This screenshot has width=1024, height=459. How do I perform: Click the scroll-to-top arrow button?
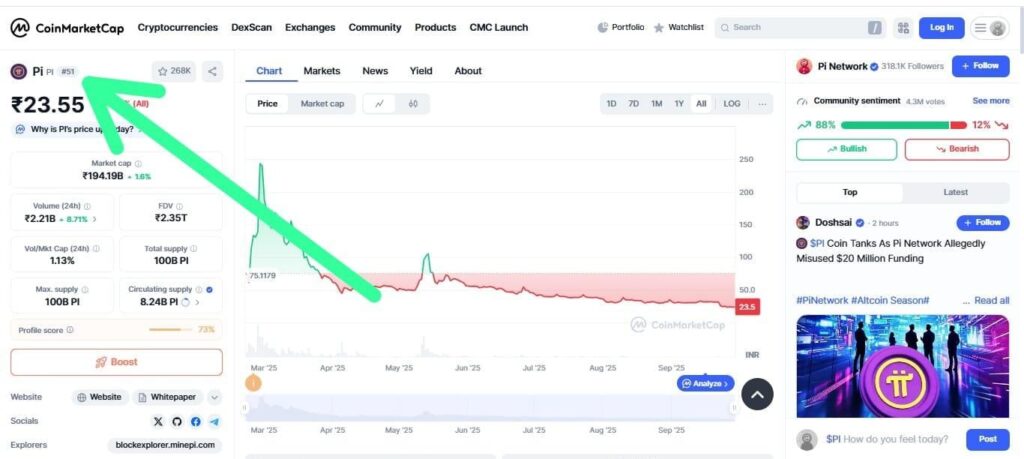click(x=756, y=395)
